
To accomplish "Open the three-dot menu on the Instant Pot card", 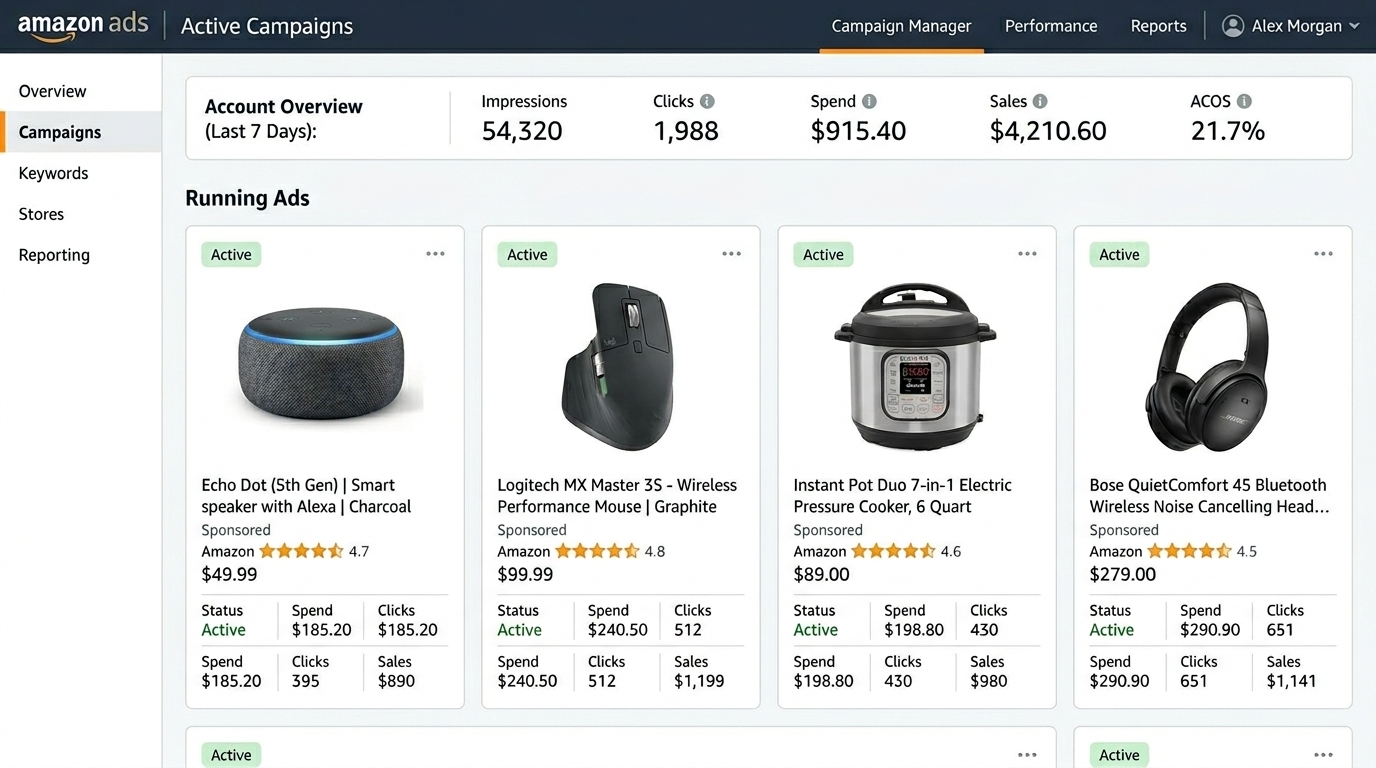I will (x=1027, y=253).
